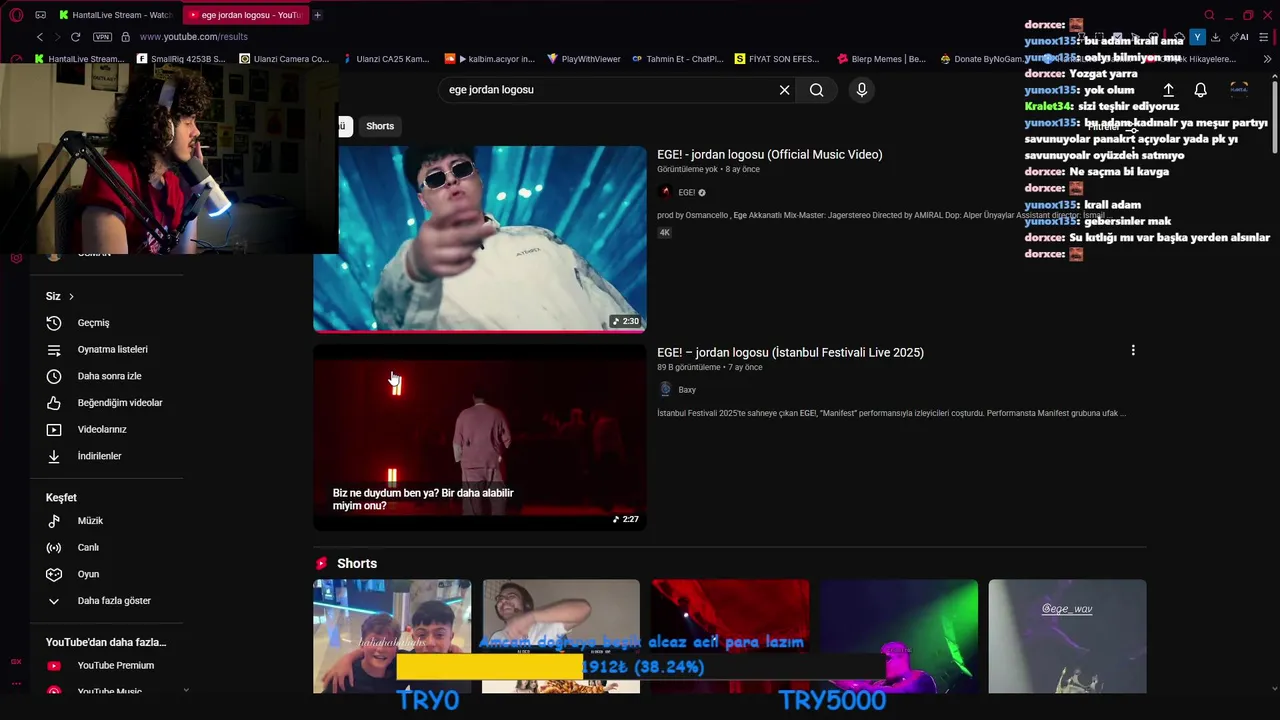Play the EGE! jordan logosu Official Music Video thumbnail
Screen dimensions: 1280x720
(480, 239)
